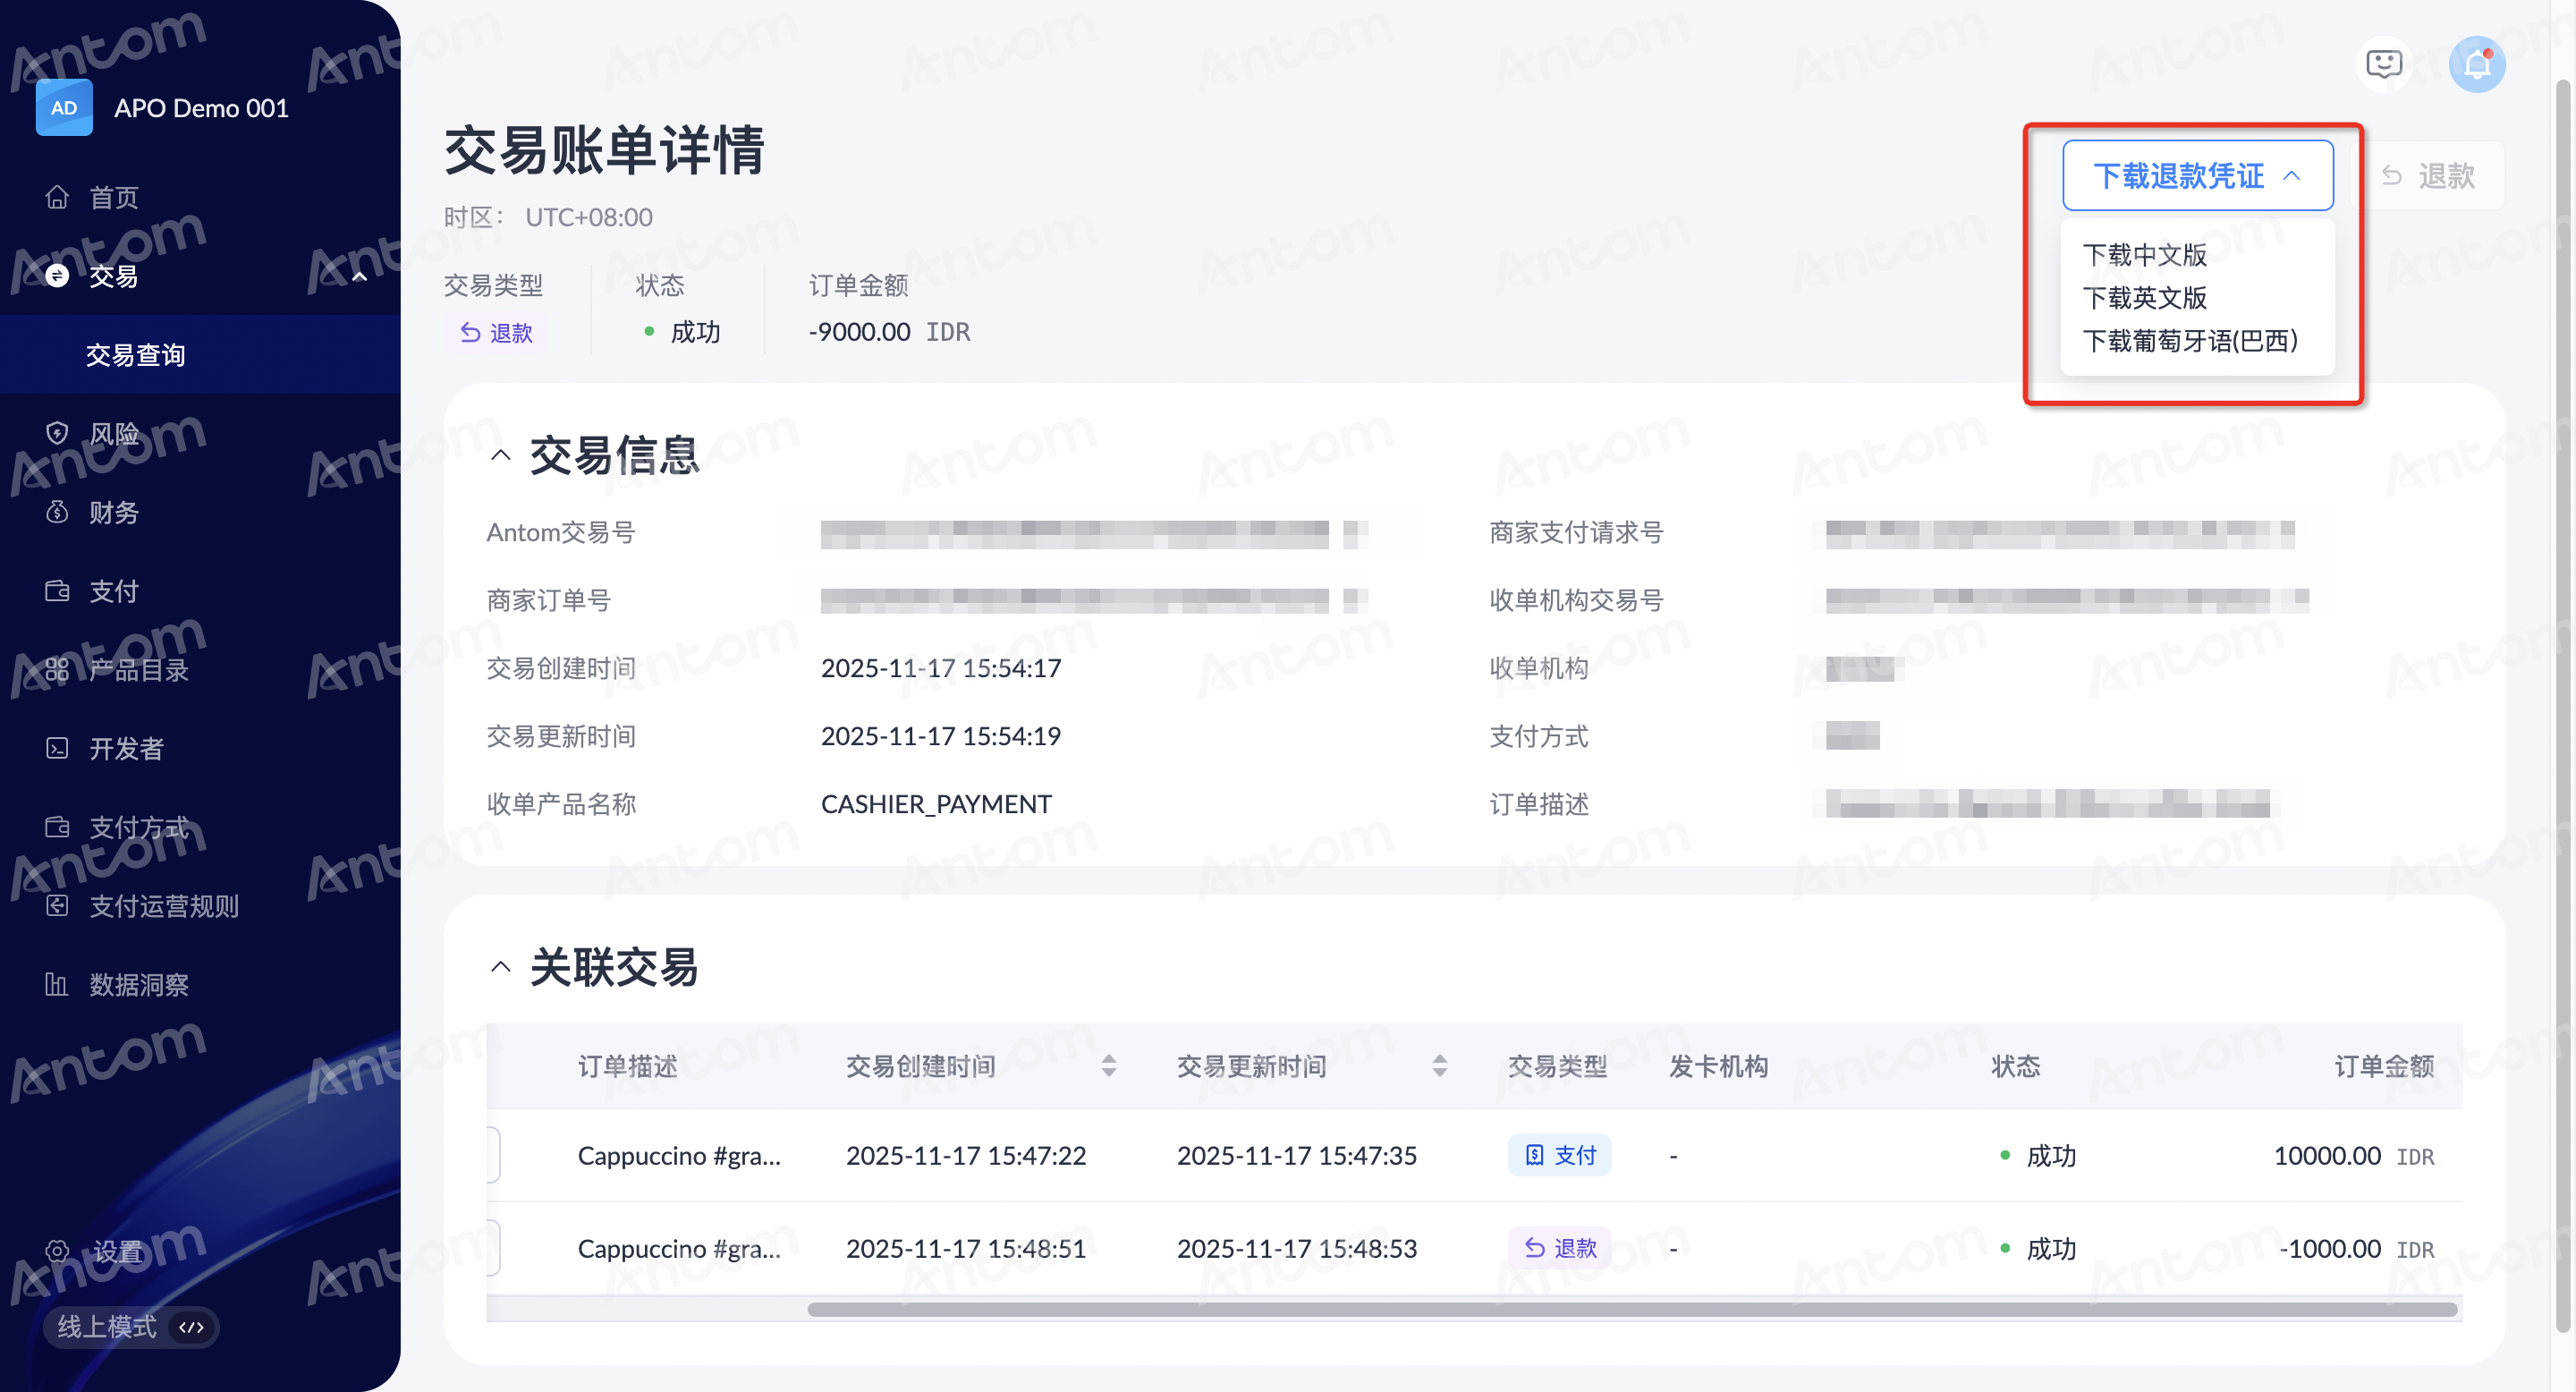Click the 退款 button at top right
Screen dimensions: 2576x1392
click(x=2429, y=176)
